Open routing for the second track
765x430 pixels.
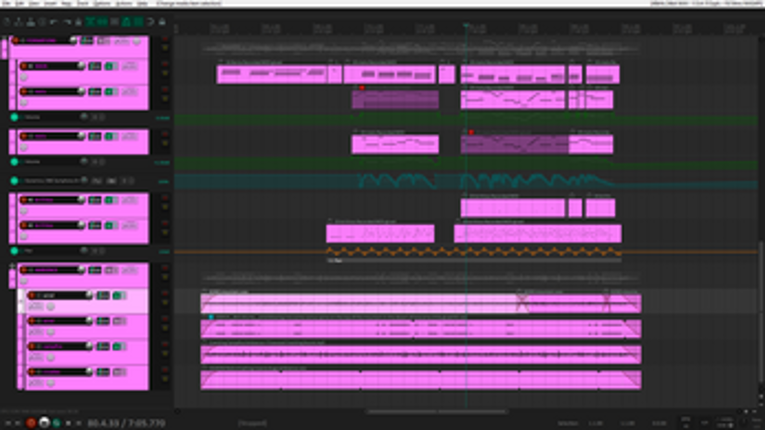click(95, 66)
